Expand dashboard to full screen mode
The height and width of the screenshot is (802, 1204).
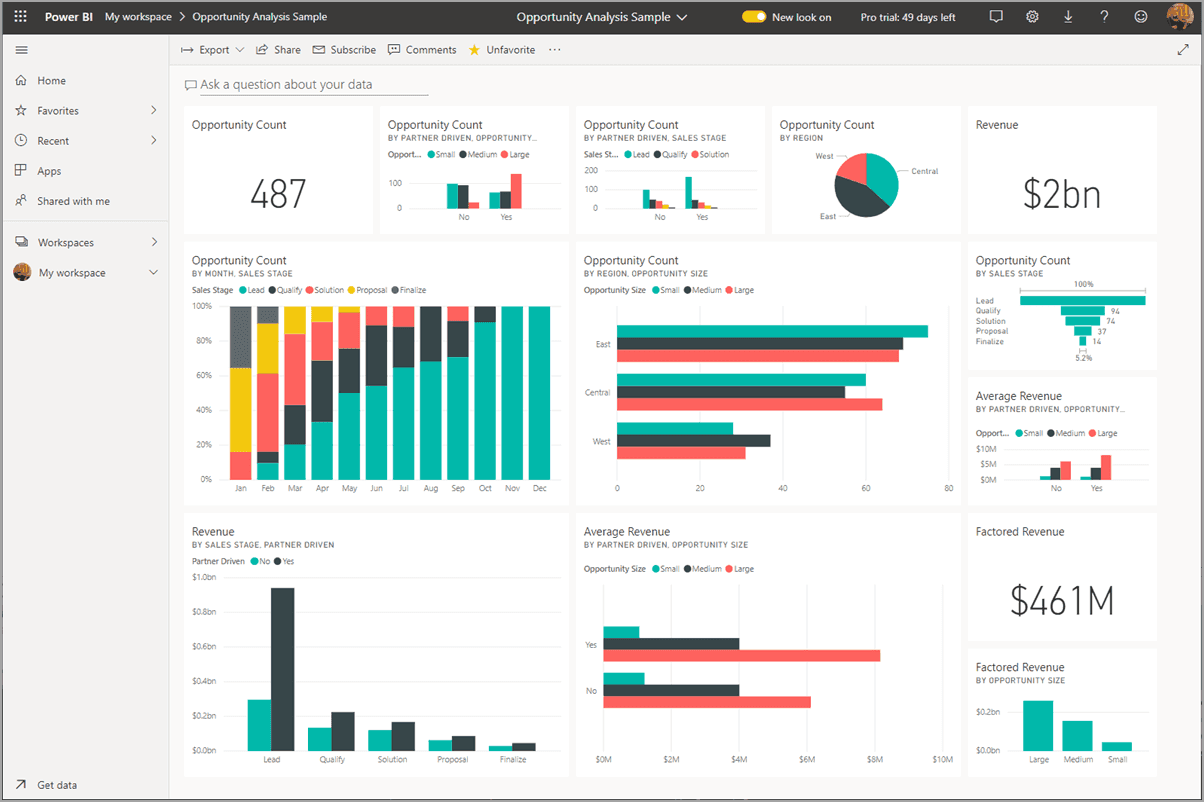(1183, 49)
